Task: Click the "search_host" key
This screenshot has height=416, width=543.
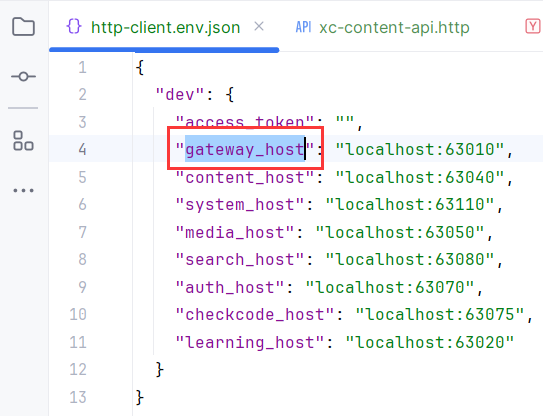Action: pyautogui.click(x=240, y=259)
